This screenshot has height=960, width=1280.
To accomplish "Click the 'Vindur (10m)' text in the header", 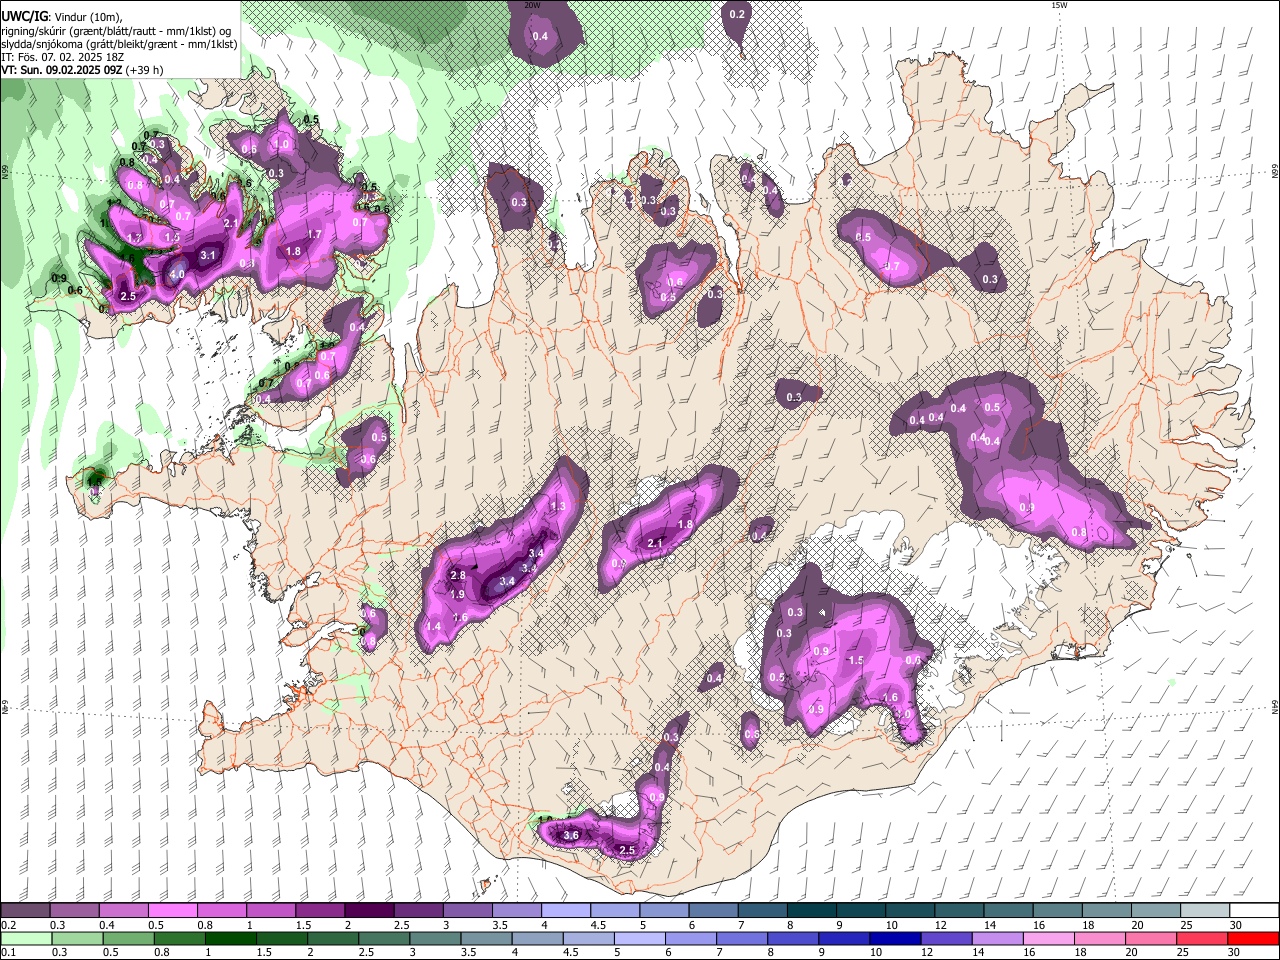I will 86,18.
